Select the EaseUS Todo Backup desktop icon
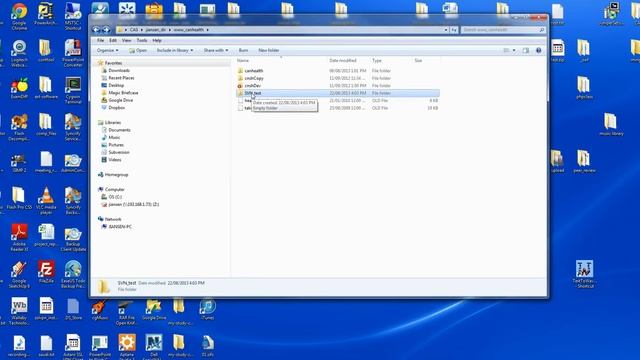Viewport: 640px width, 360px height. pos(73,274)
